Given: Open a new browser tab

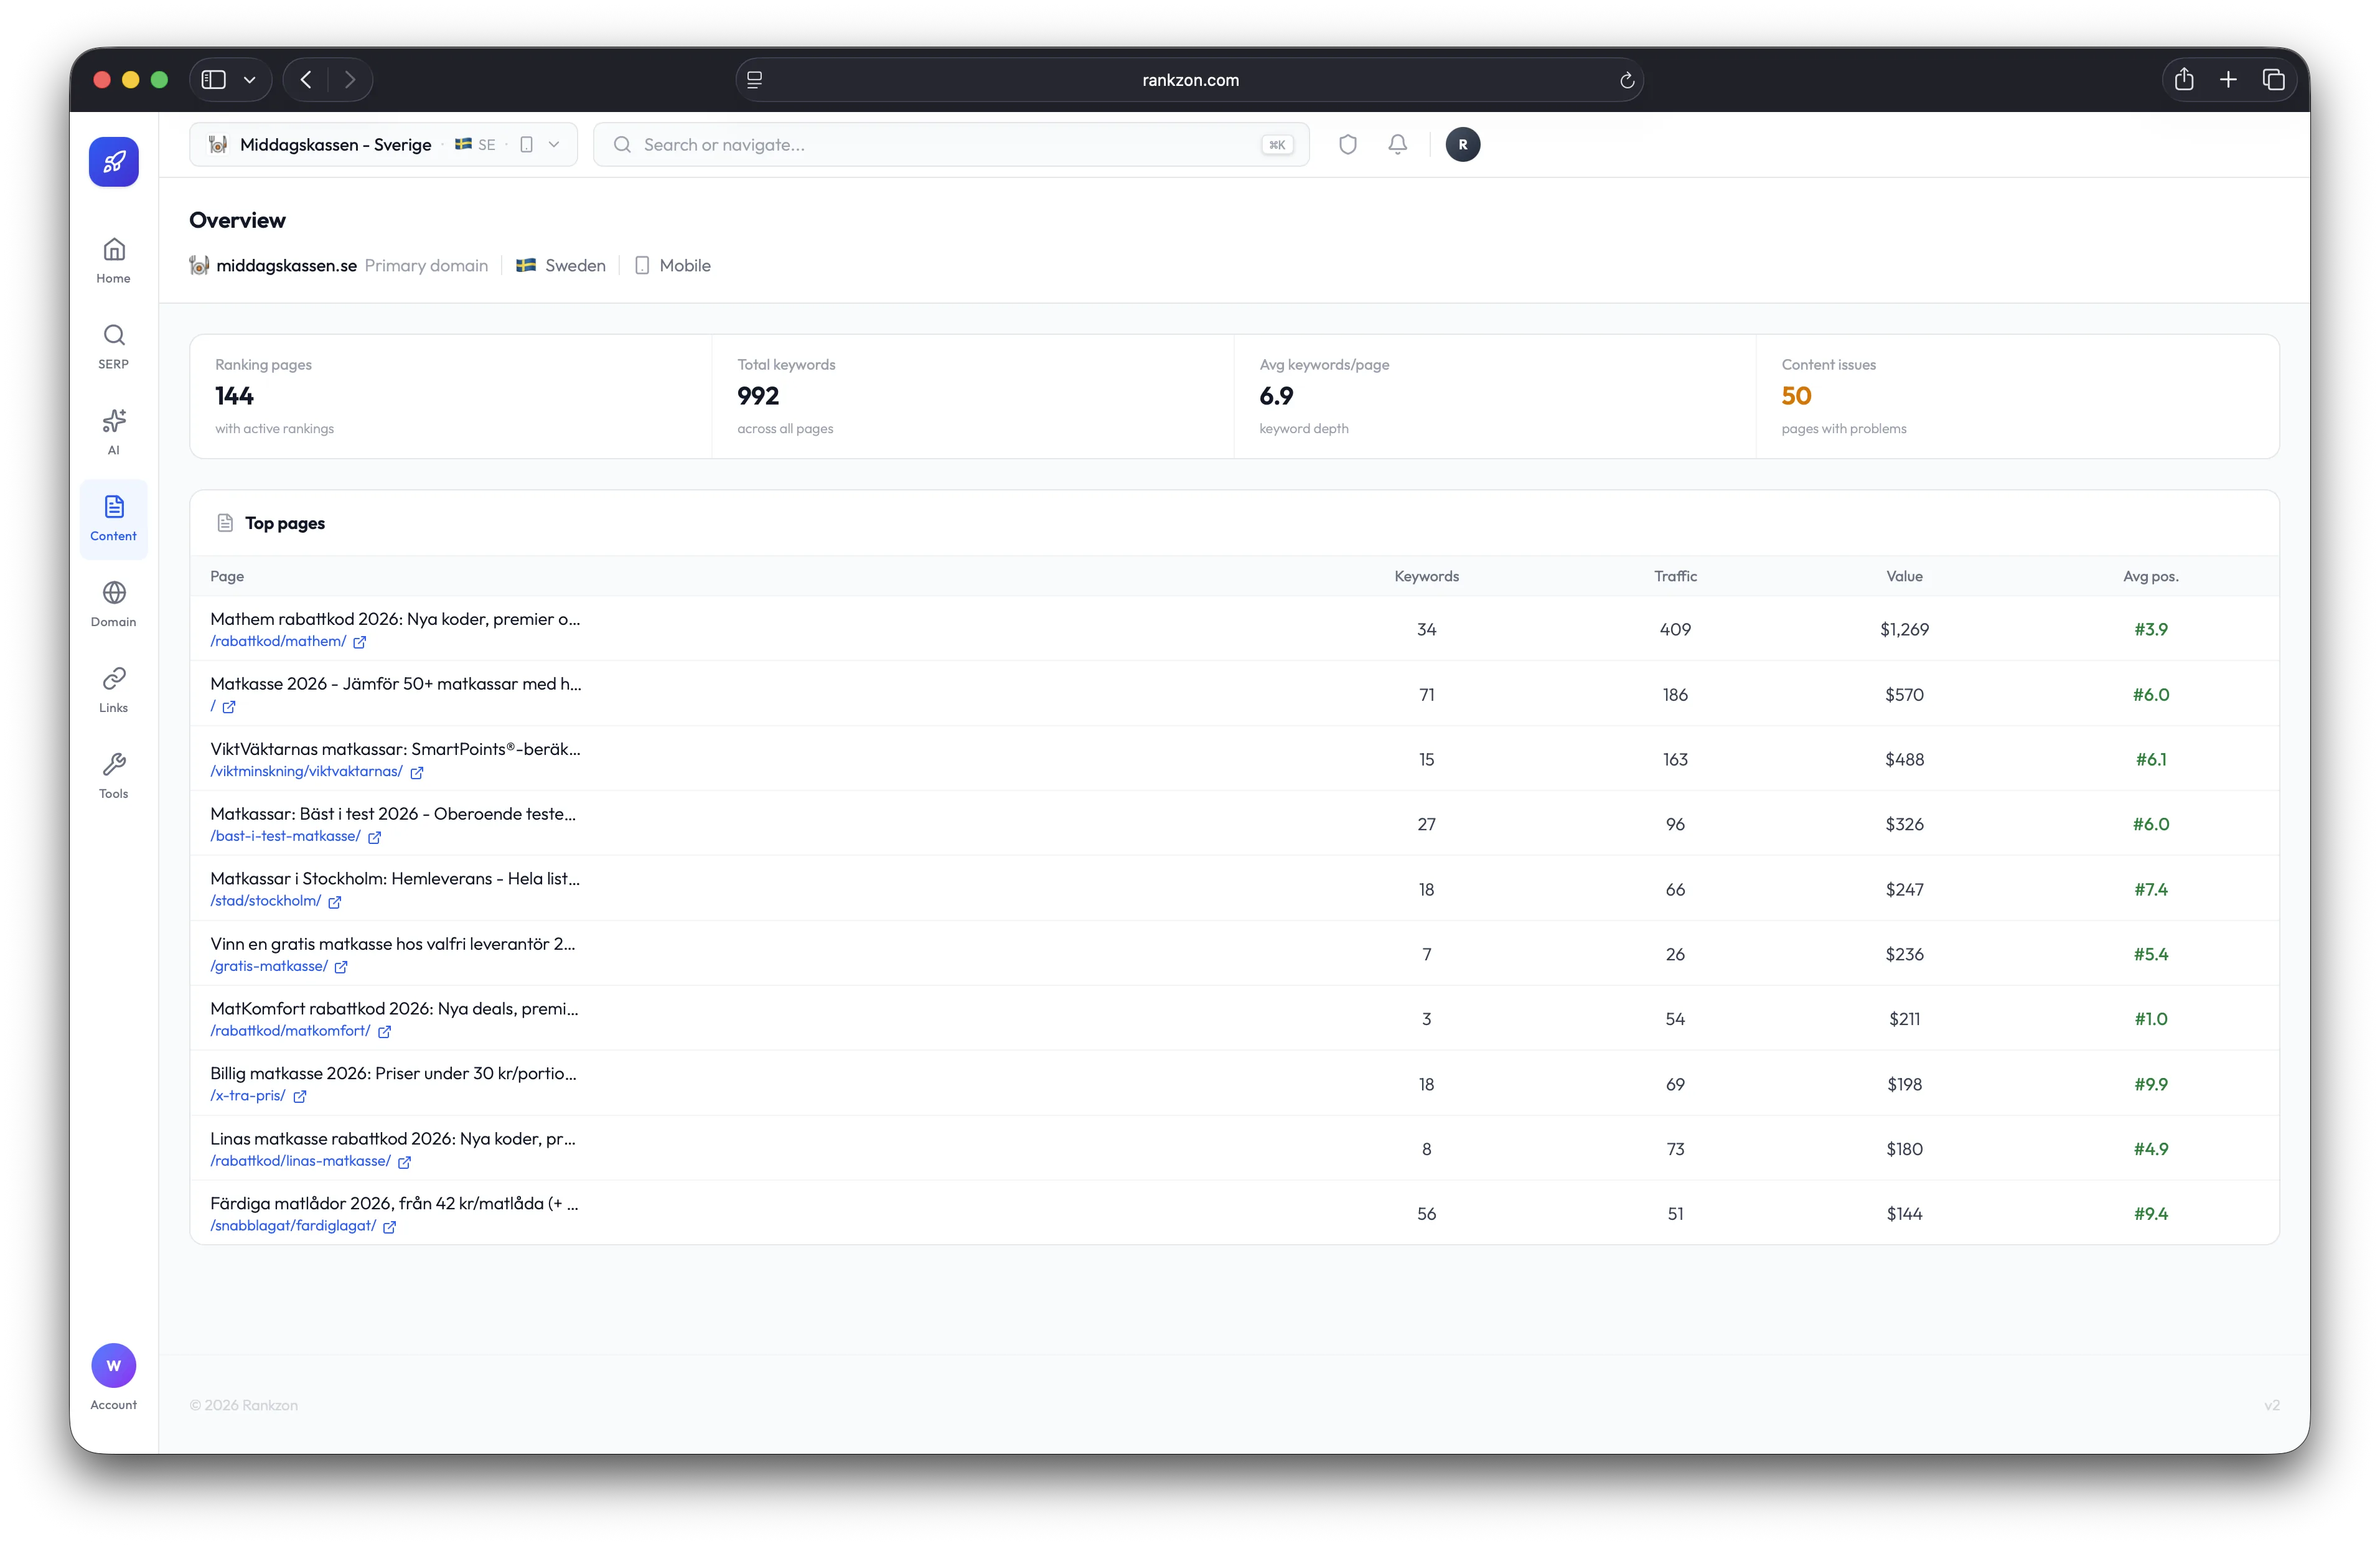Looking at the screenshot, I should coord(2228,80).
